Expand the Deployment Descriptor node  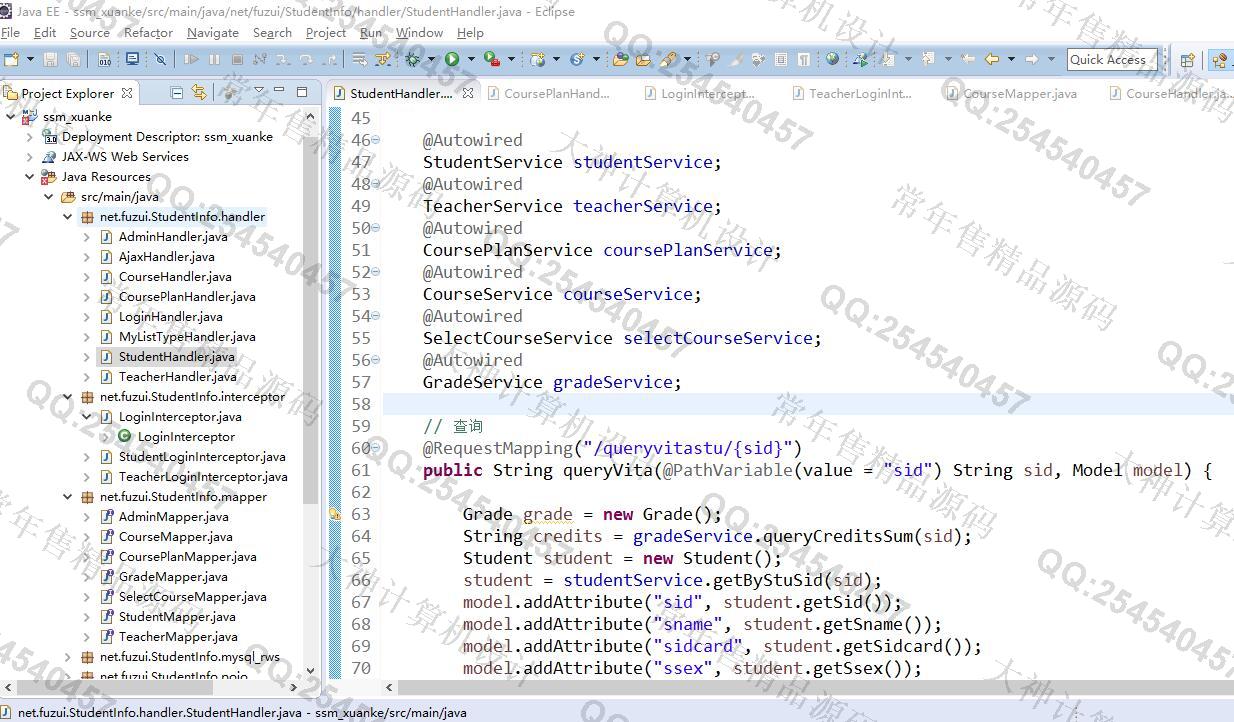click(29, 137)
